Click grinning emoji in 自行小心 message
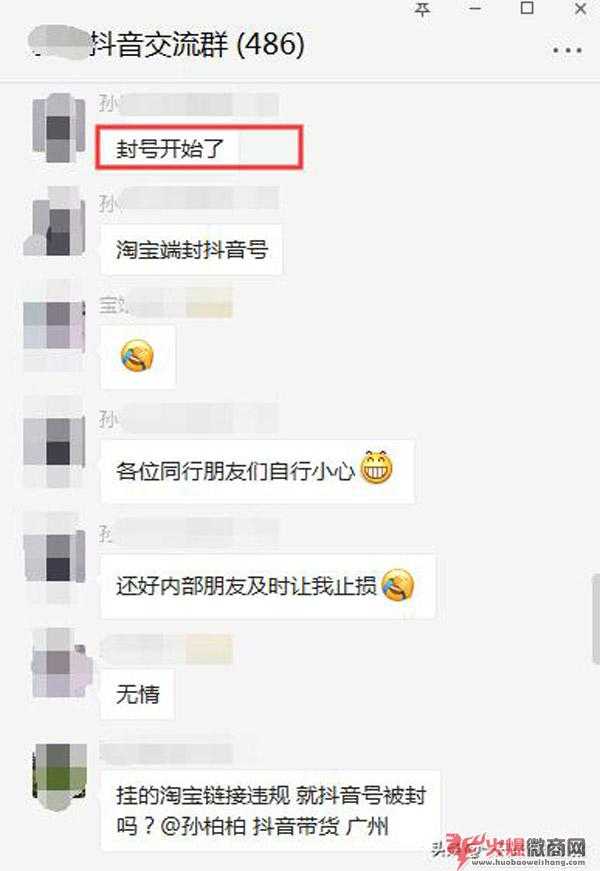600x871 pixels. click(377, 467)
